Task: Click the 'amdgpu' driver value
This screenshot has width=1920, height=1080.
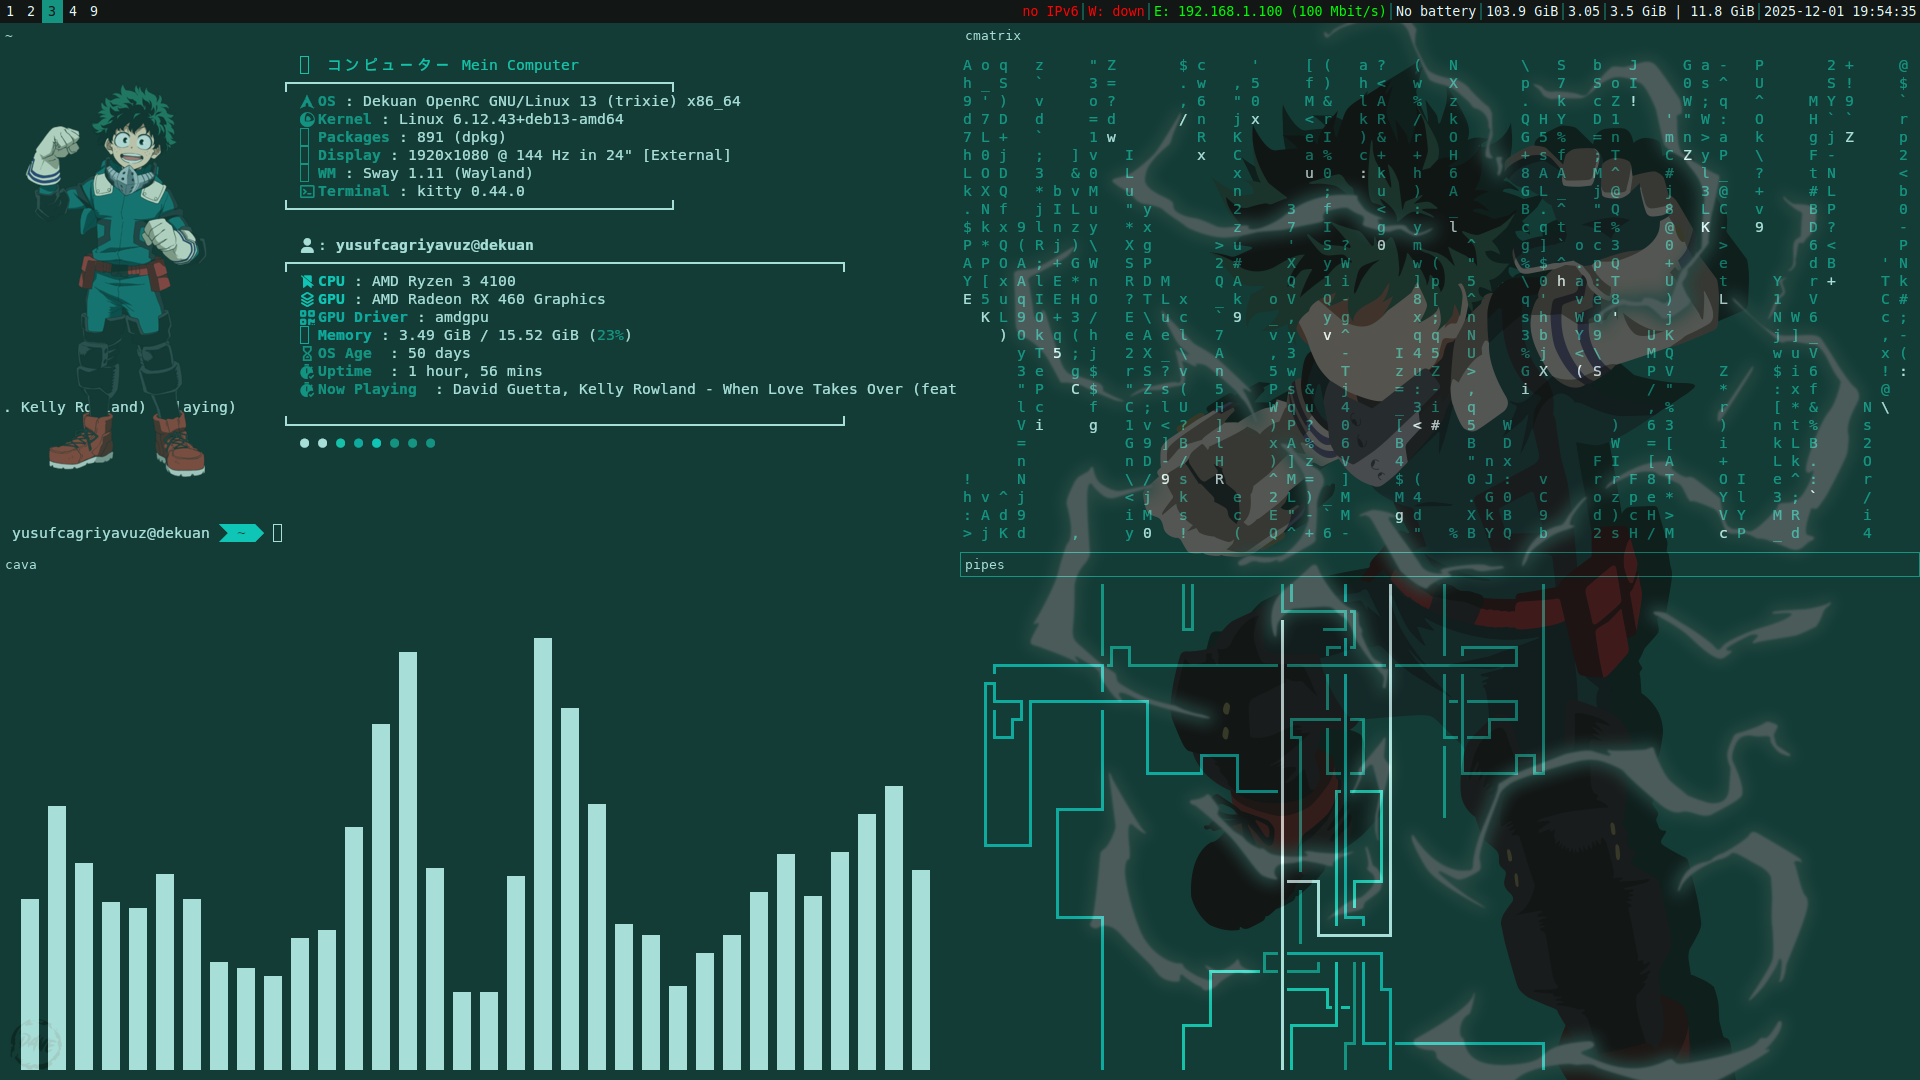Action: tap(461, 318)
